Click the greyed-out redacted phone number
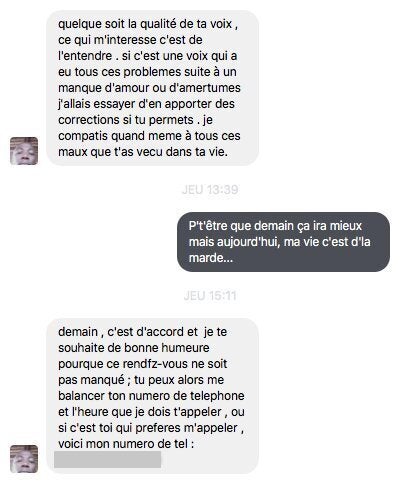Screen dimensions: 406x484 point(108,460)
